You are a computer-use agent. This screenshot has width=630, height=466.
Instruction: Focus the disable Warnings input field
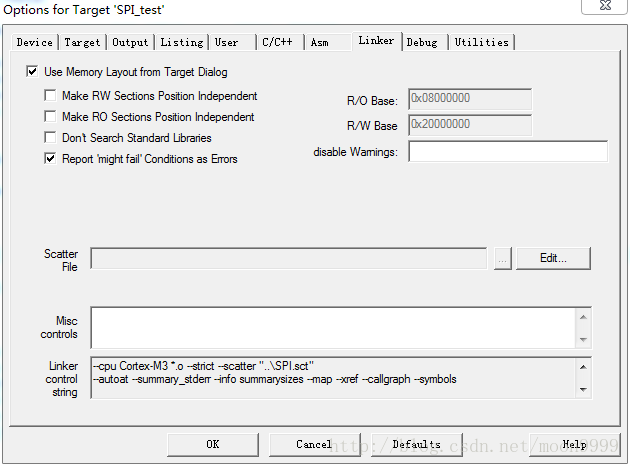click(508, 151)
